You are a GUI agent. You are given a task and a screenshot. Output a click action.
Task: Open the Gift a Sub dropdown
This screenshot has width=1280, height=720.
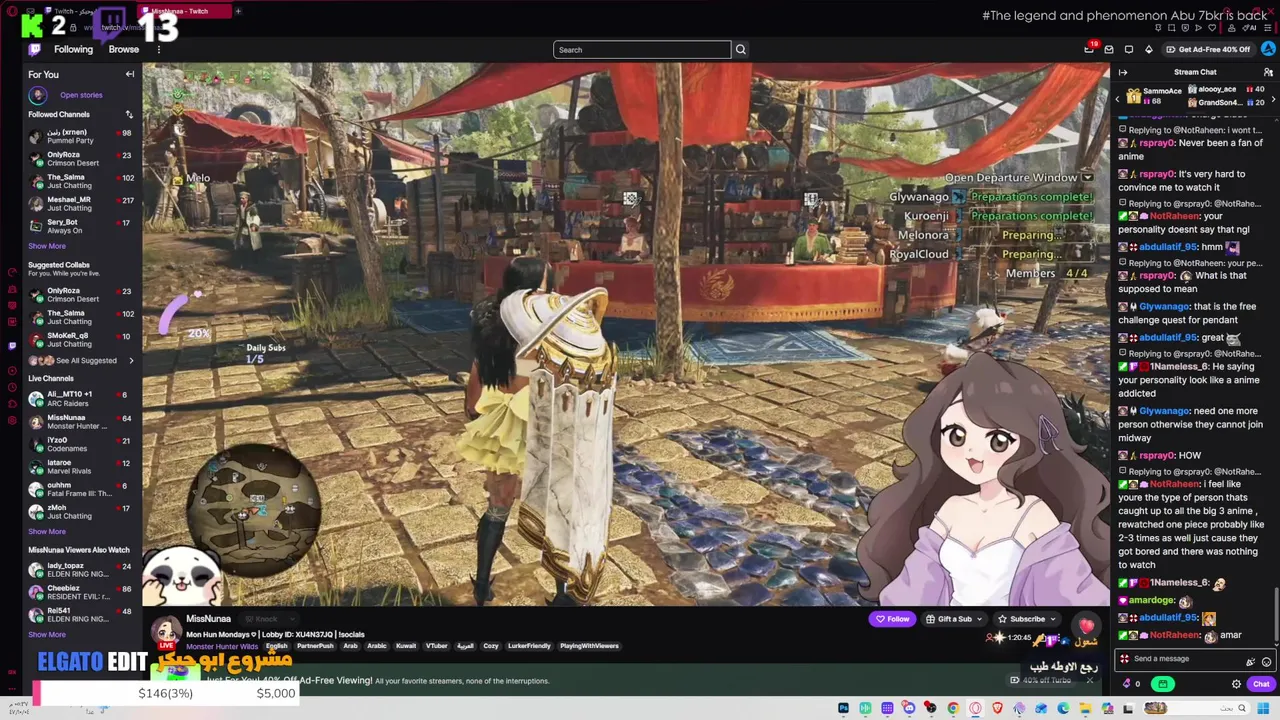pos(955,619)
